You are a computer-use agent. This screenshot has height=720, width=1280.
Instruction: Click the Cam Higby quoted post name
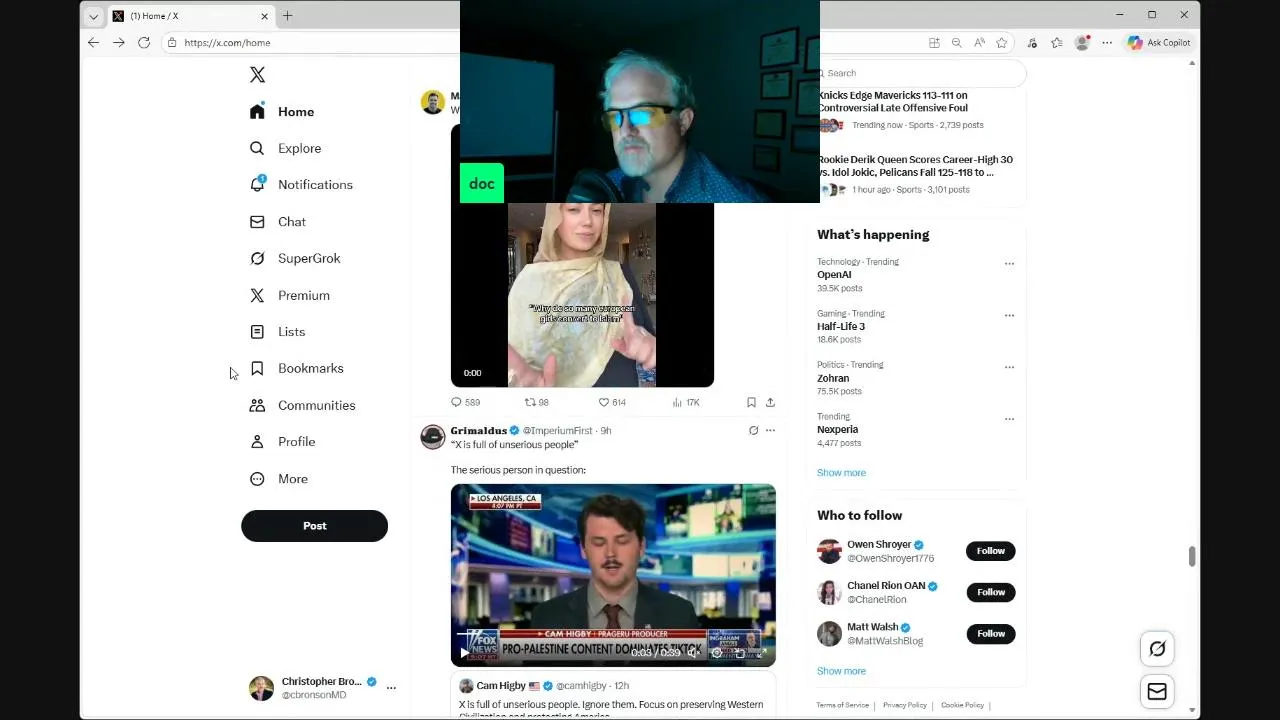click(x=501, y=686)
